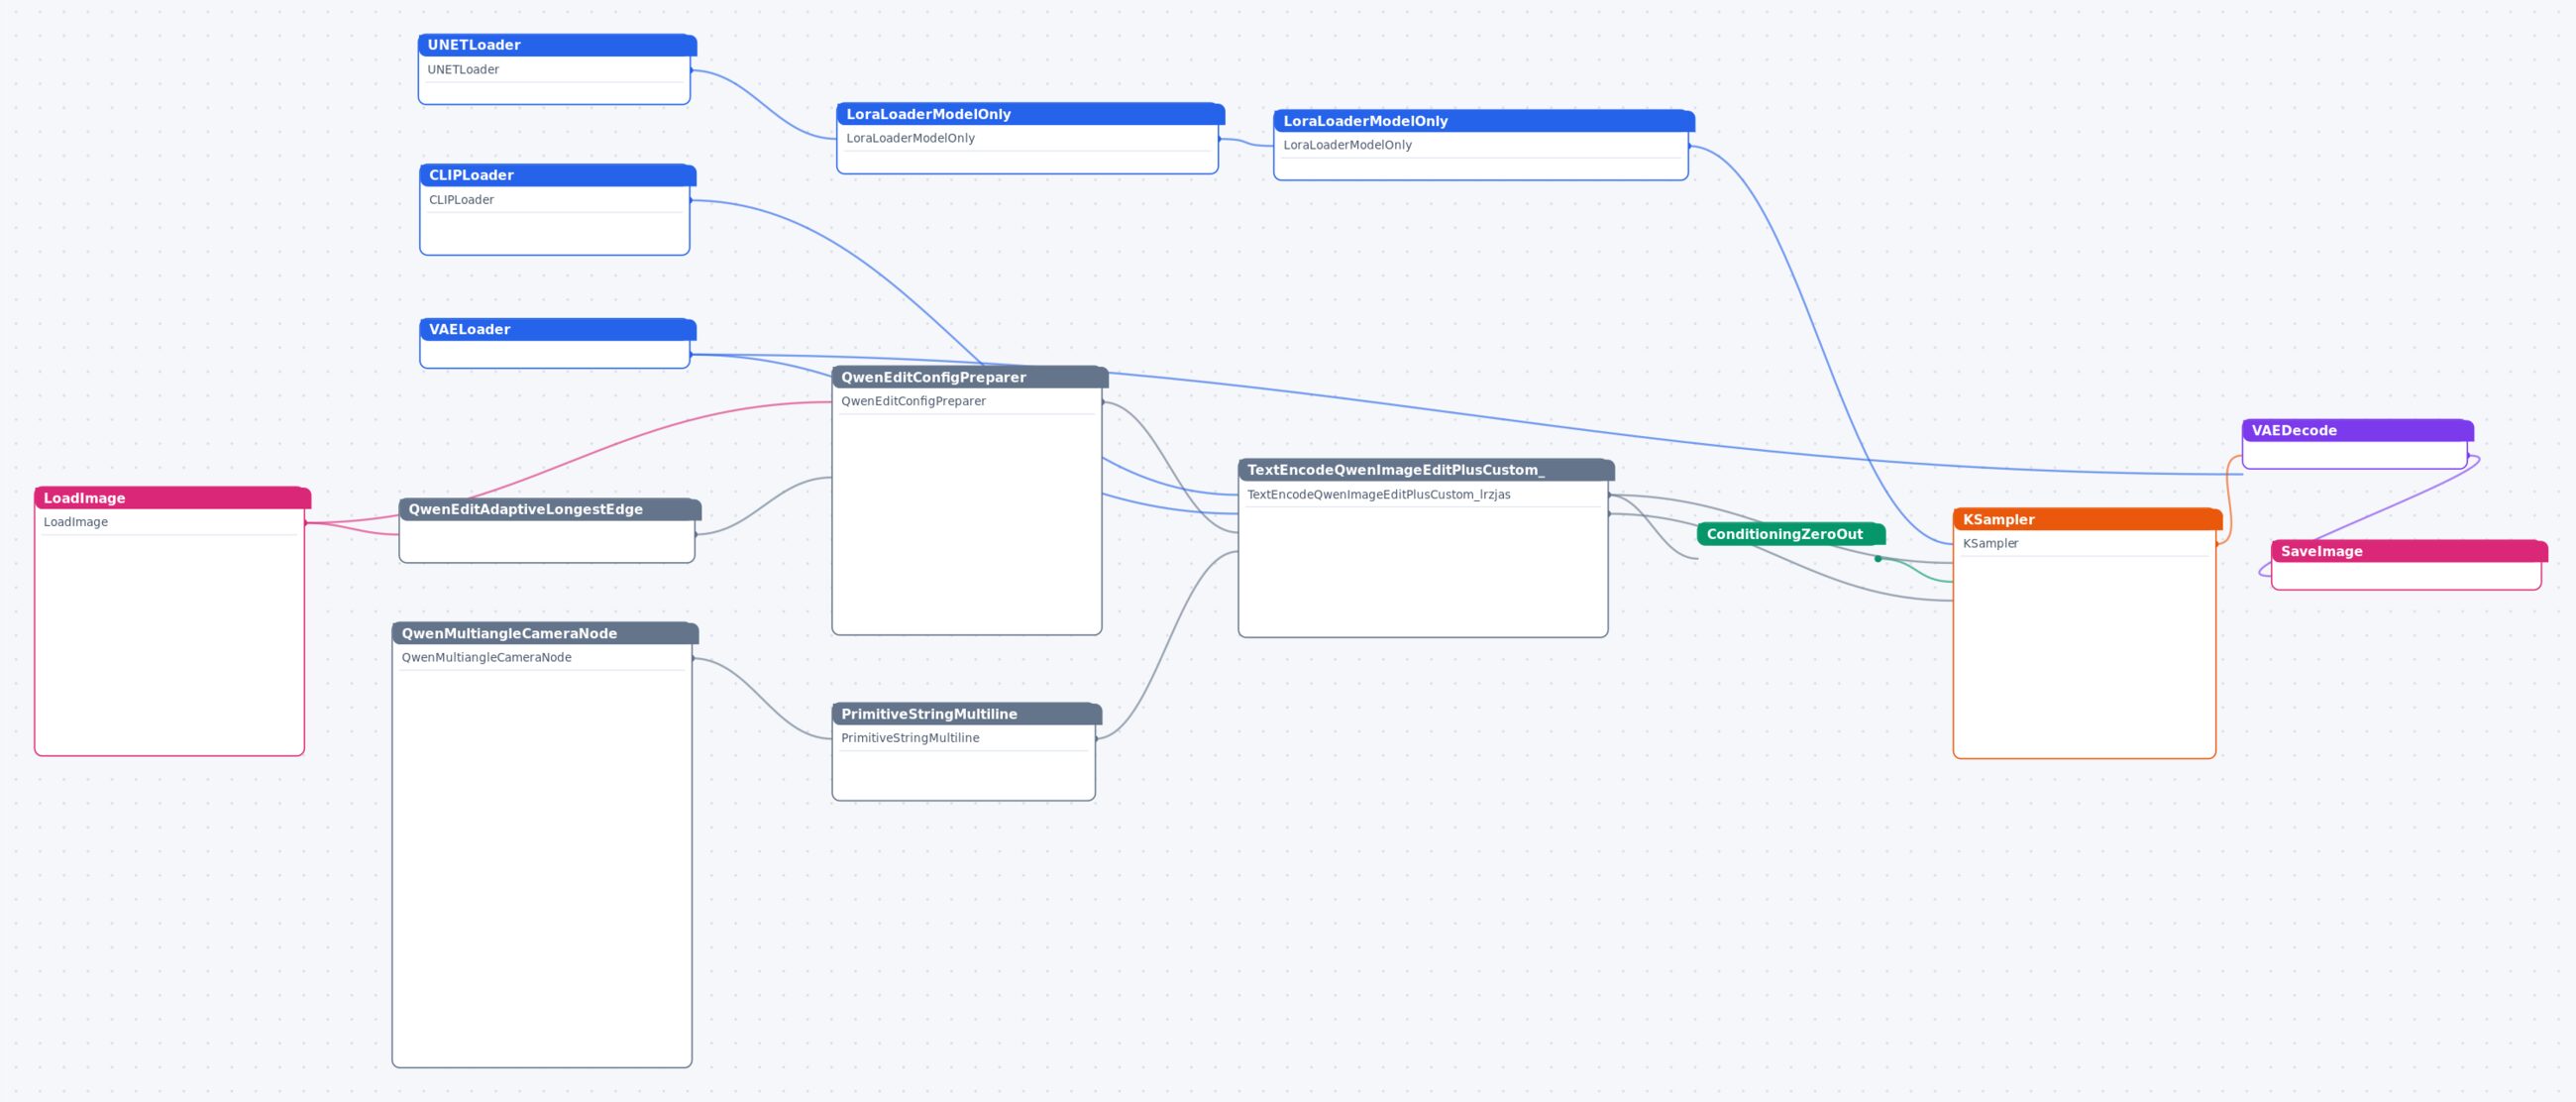Click the VAELoader node header

(557, 329)
